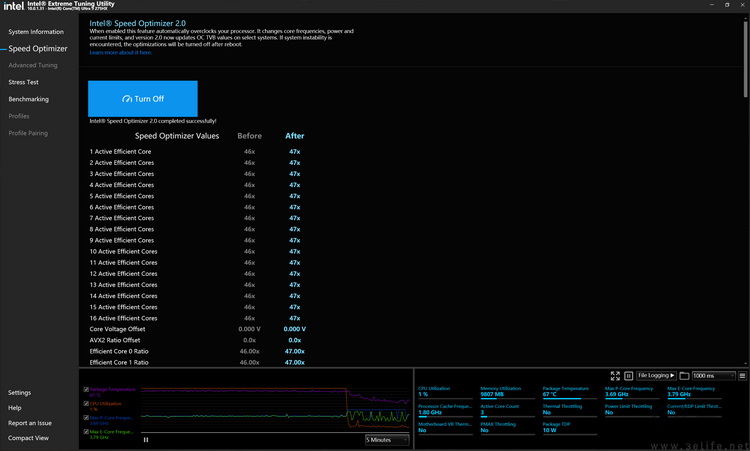
Task: Open Profiles in the sidebar
Action: point(19,116)
